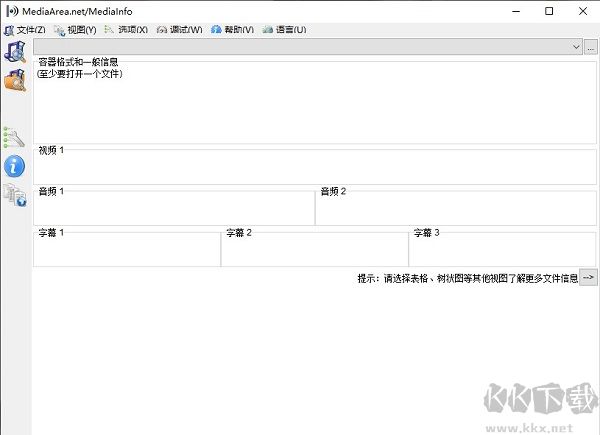Click the (至少要打开一个文件) text

click(80, 73)
